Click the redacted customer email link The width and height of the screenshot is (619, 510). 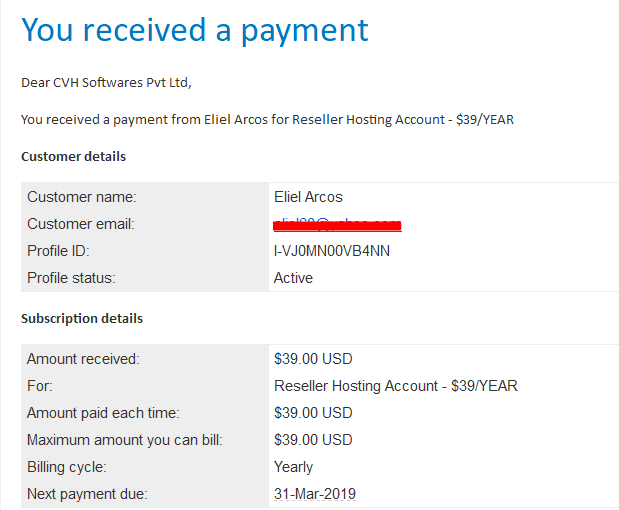(x=338, y=225)
